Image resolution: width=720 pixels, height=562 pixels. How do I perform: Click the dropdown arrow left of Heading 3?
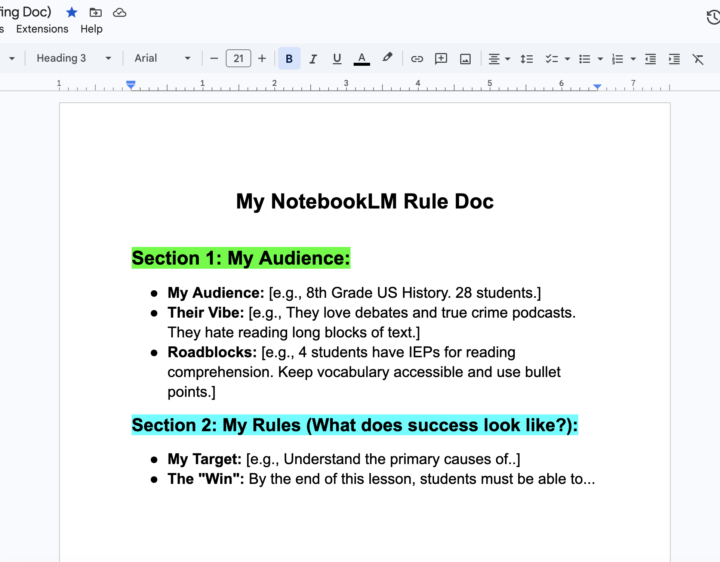click(x=12, y=58)
